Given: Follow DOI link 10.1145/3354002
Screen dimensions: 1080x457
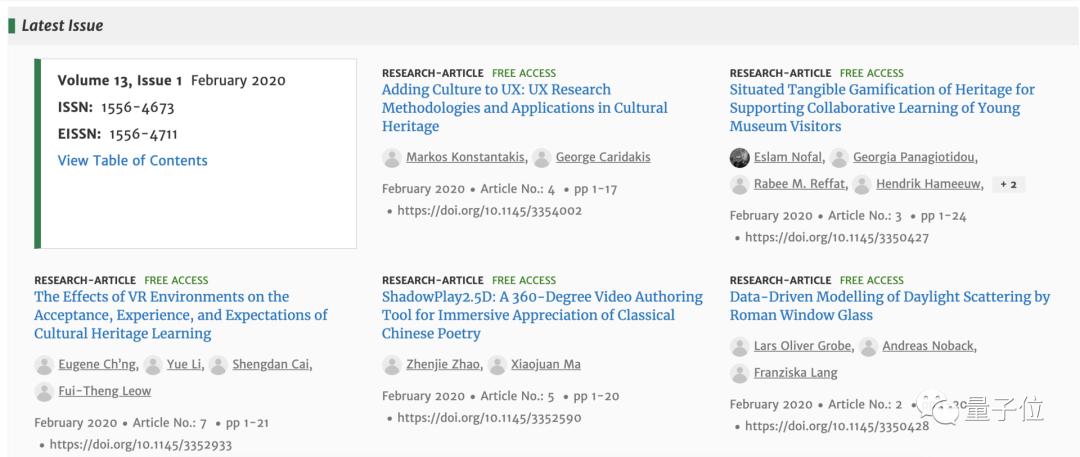Looking at the screenshot, I should tap(489, 211).
